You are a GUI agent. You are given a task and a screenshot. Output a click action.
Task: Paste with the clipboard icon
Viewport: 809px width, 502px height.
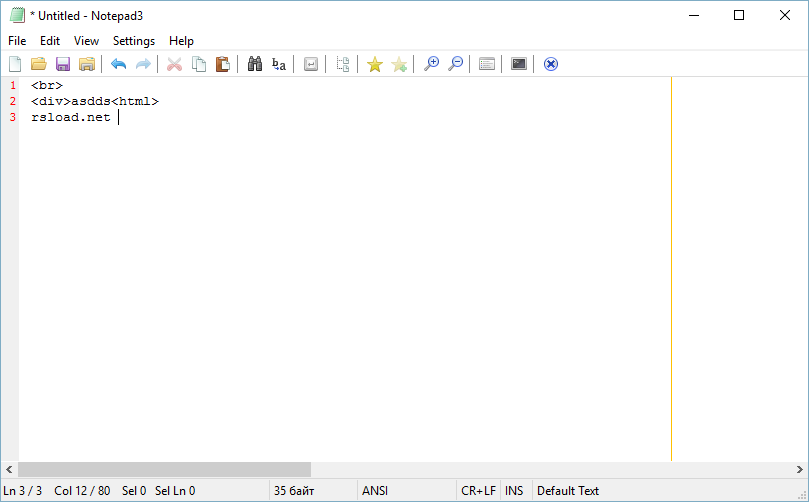click(222, 64)
